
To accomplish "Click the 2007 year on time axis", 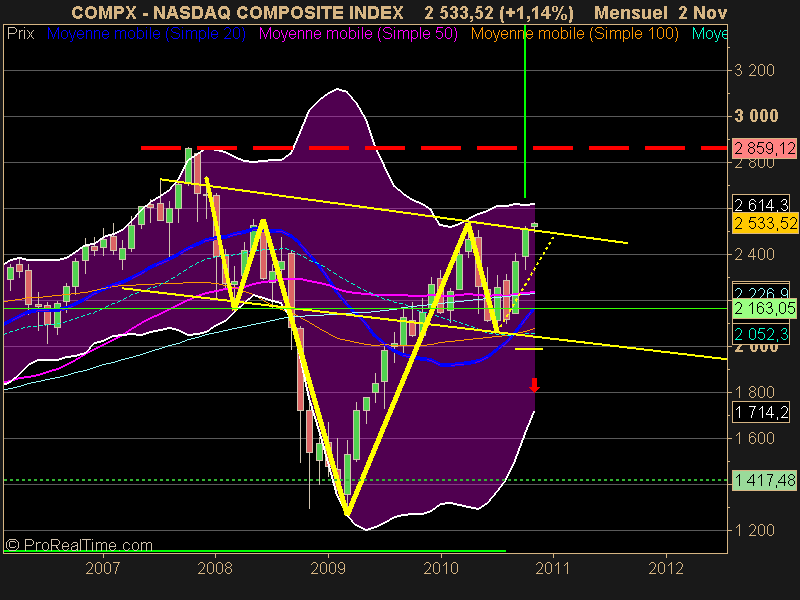I will click(x=103, y=568).
